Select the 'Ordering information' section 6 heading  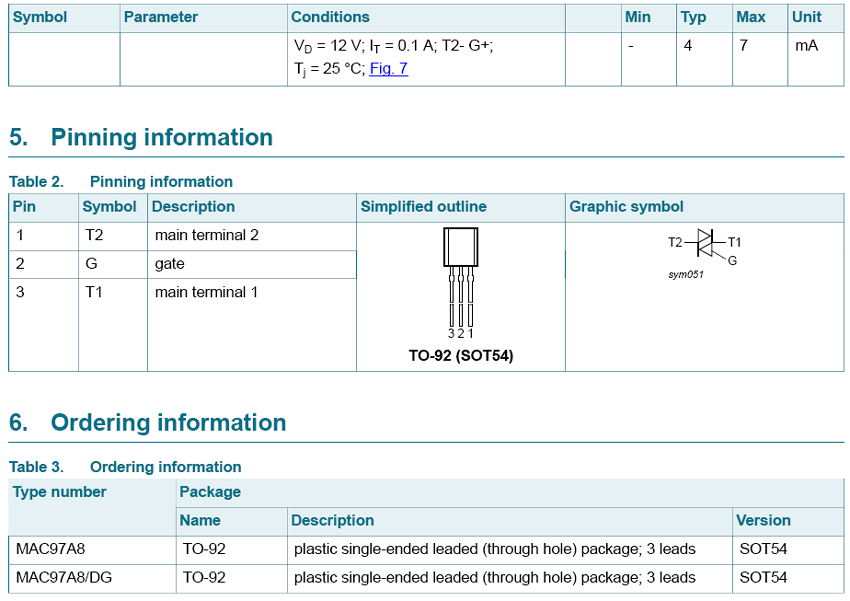click(x=168, y=423)
